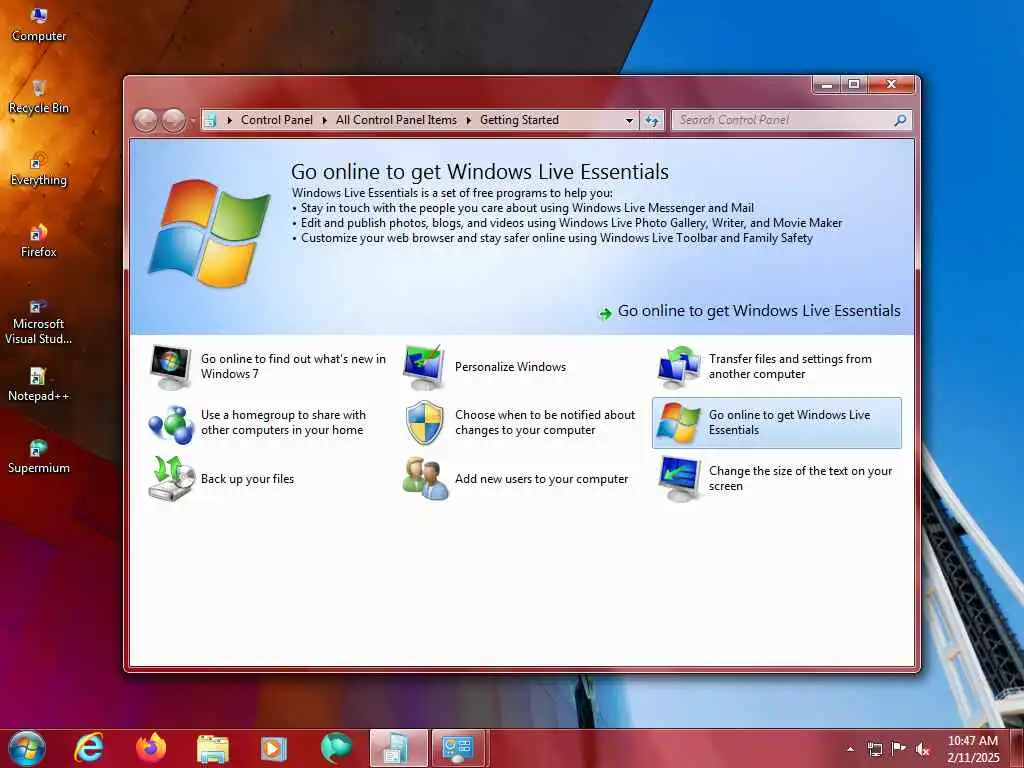Viewport: 1024px width, 768px height.
Task: Click the Back navigation arrow button
Action: coord(146,120)
